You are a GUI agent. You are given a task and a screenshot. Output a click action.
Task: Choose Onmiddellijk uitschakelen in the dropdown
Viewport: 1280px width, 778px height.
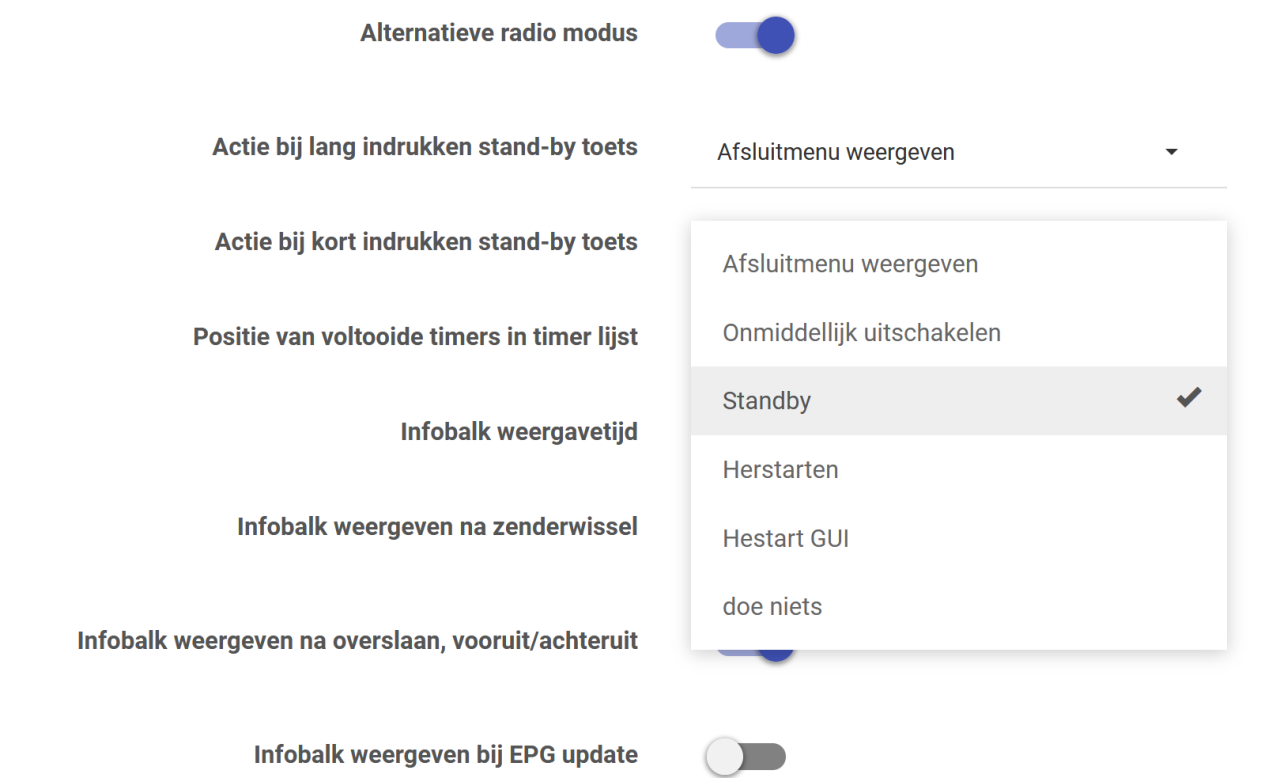[861, 332]
